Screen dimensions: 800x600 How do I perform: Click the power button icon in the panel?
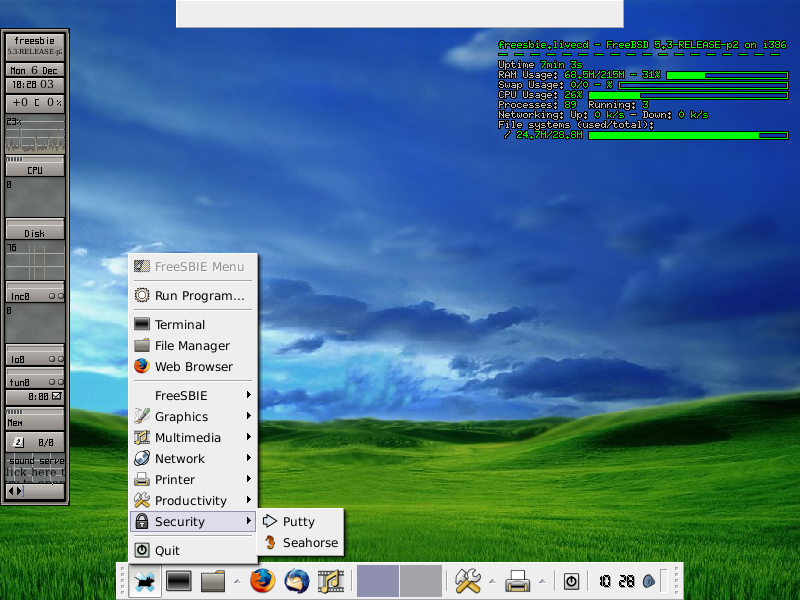[571, 581]
